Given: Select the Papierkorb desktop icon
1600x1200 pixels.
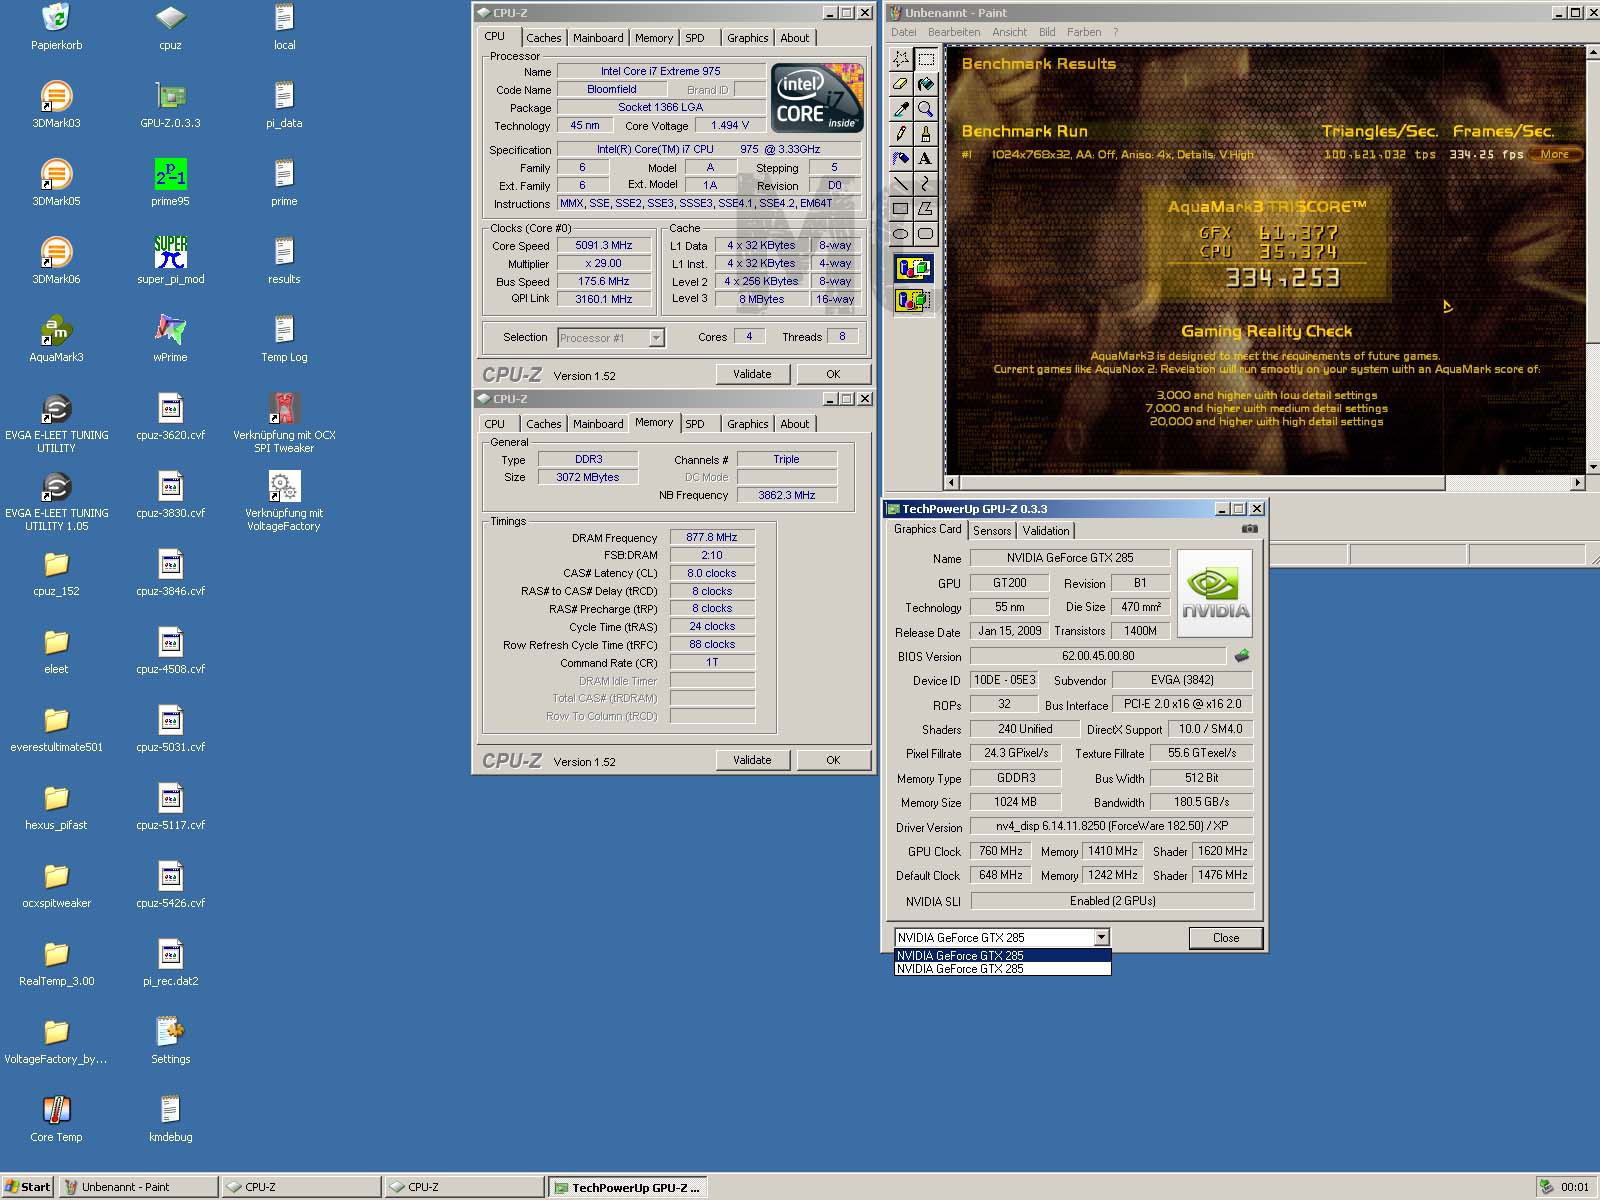Looking at the screenshot, I should click(x=57, y=27).
